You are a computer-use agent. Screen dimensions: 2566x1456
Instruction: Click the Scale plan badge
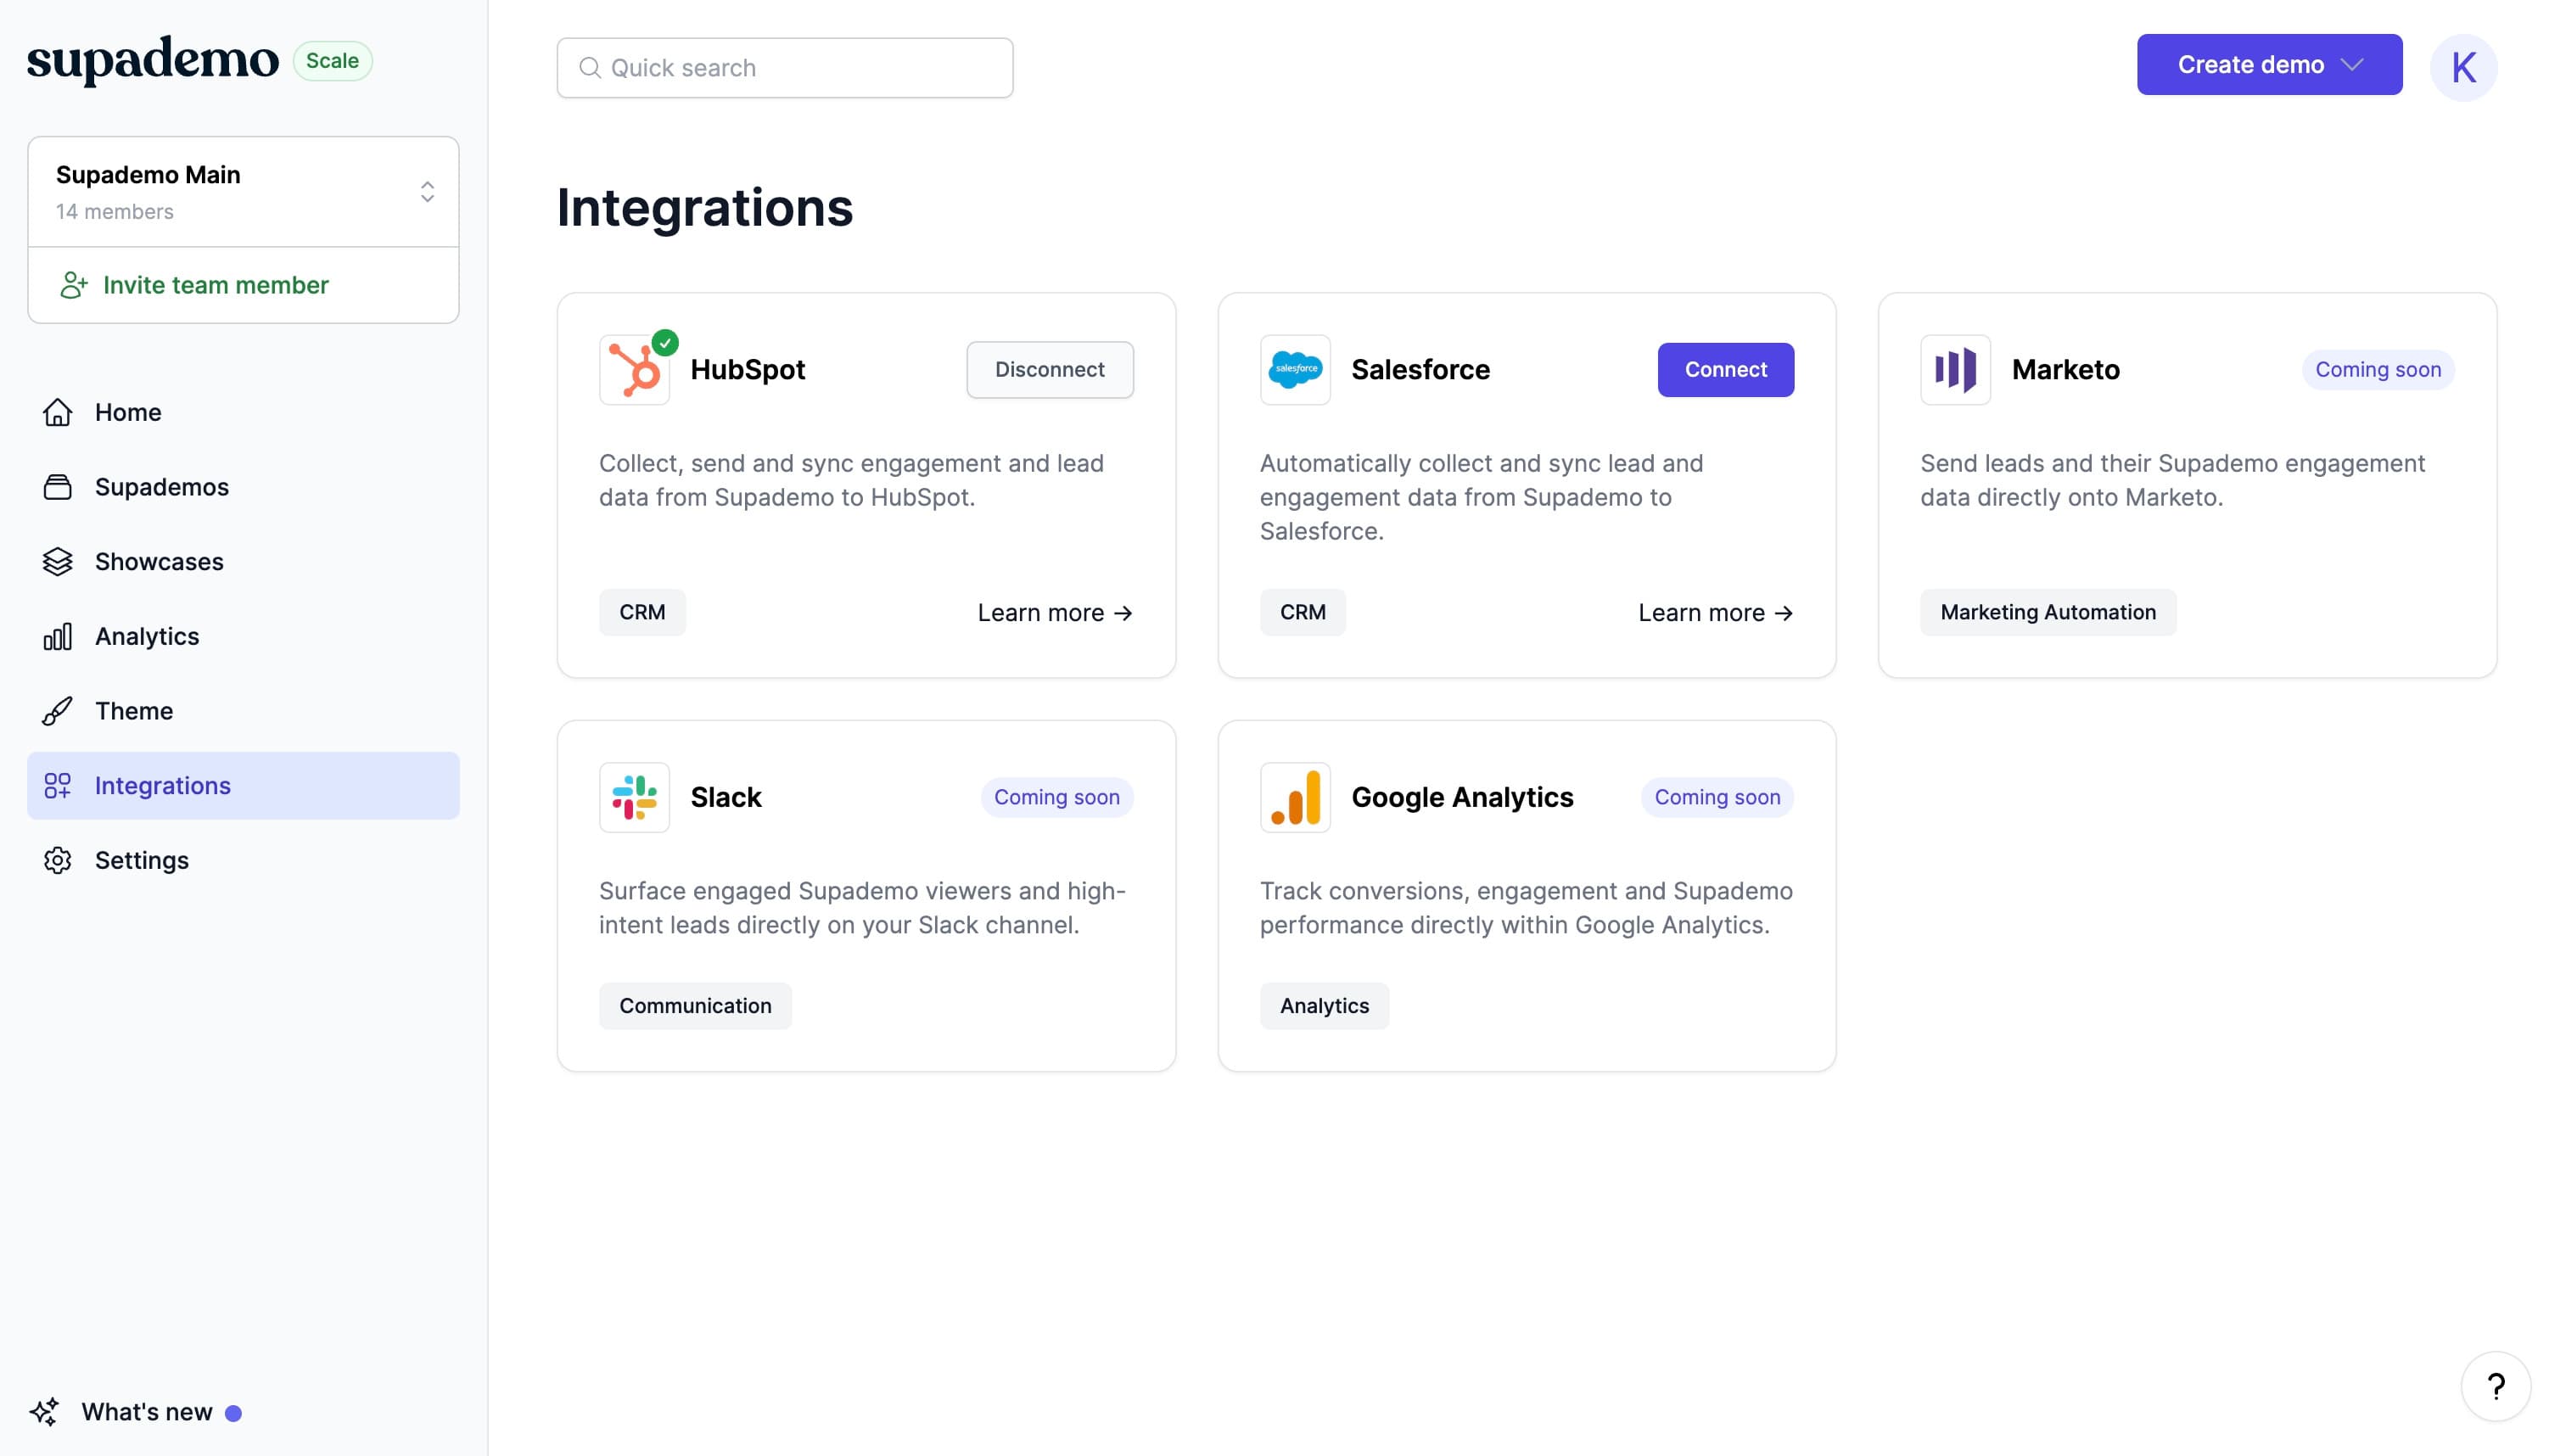coord(332,61)
